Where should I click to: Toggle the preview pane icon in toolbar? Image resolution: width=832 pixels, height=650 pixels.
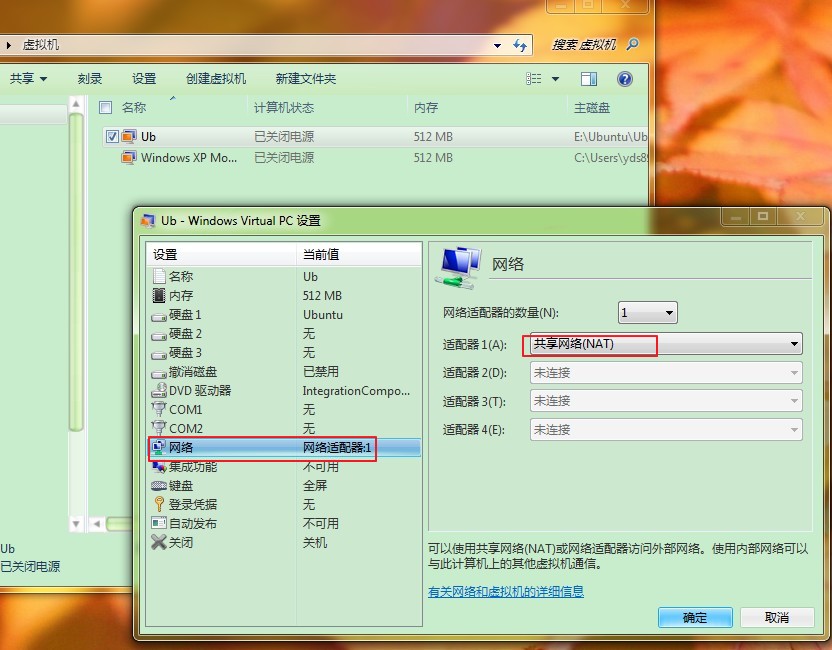(x=588, y=79)
